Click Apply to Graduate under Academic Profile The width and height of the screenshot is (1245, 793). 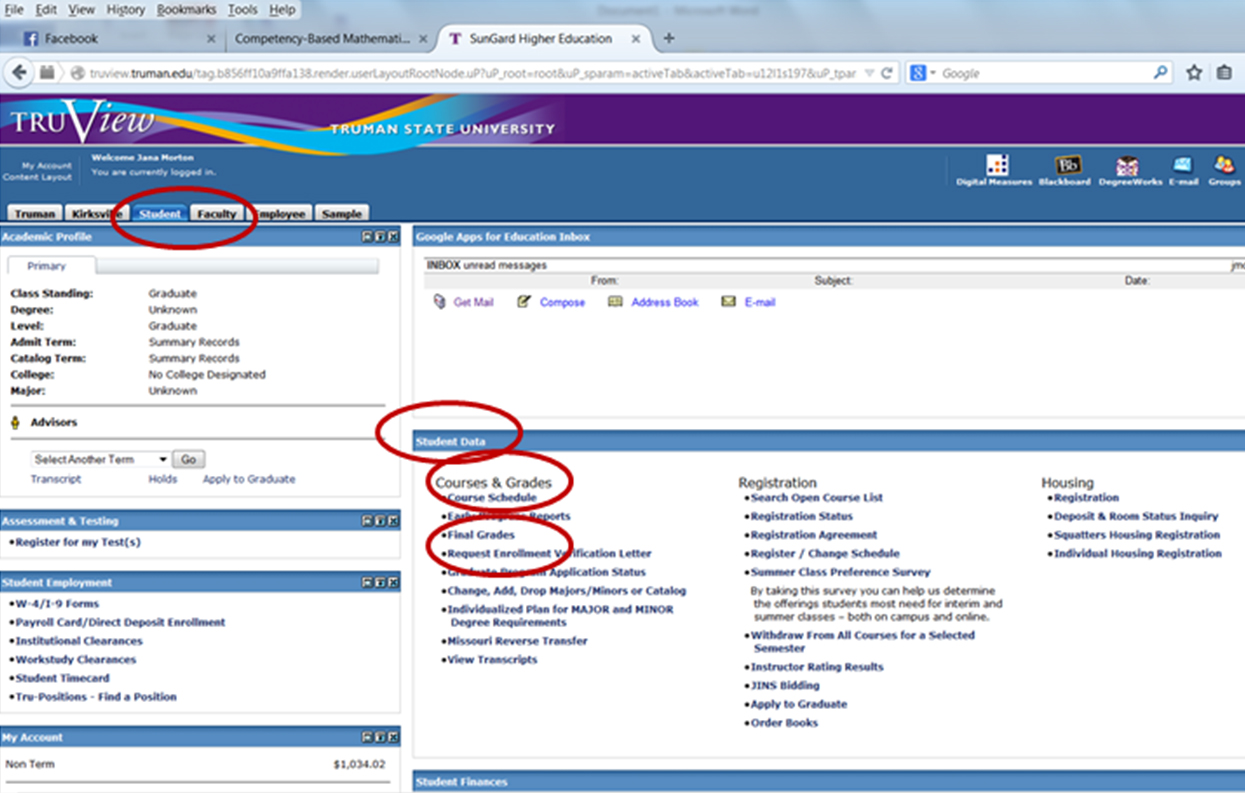pyautogui.click(x=249, y=479)
